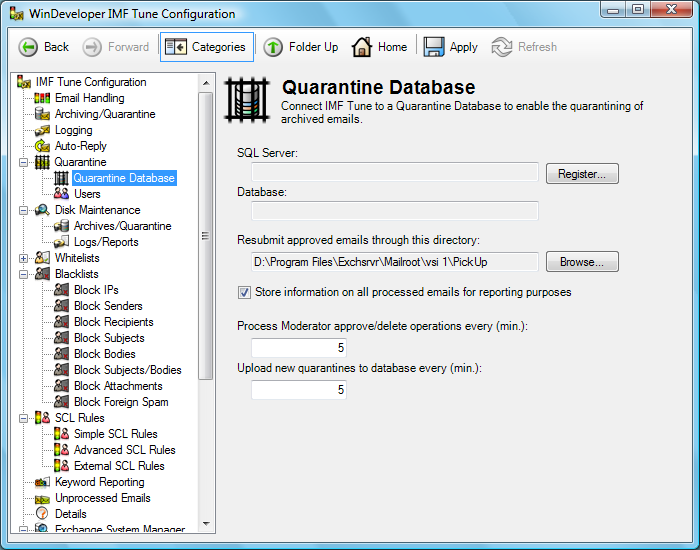The width and height of the screenshot is (700, 550).
Task: Click the Quarantine Database tree icon
Action: click(x=62, y=178)
